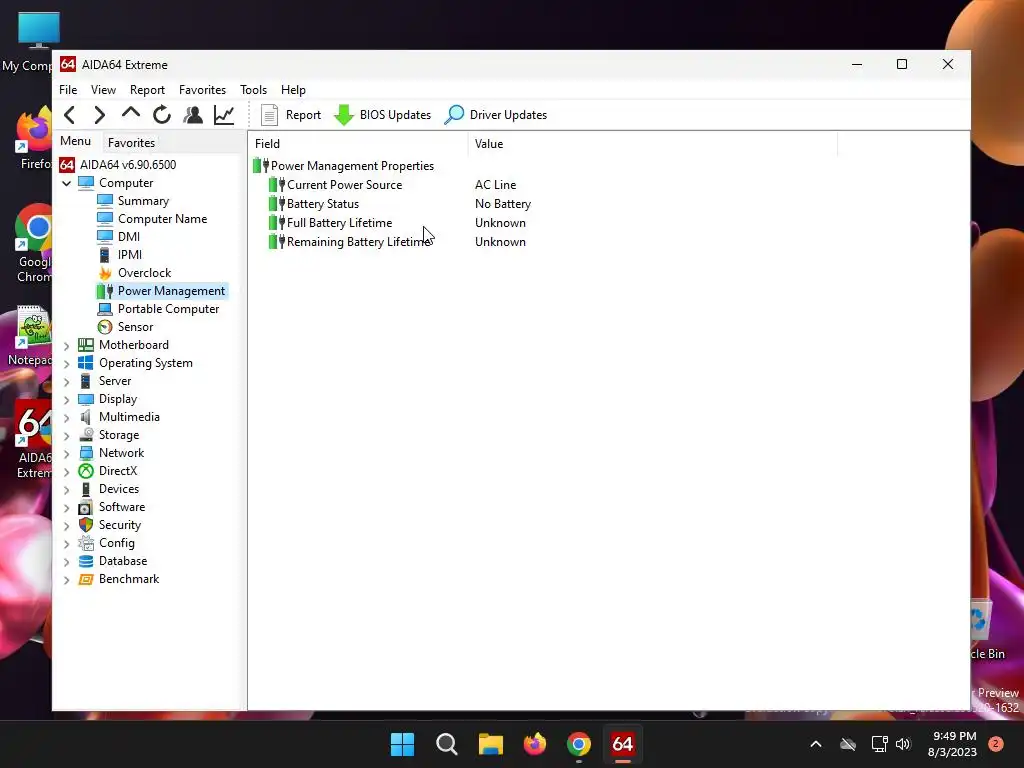Expand the Security tree node

click(x=67, y=526)
